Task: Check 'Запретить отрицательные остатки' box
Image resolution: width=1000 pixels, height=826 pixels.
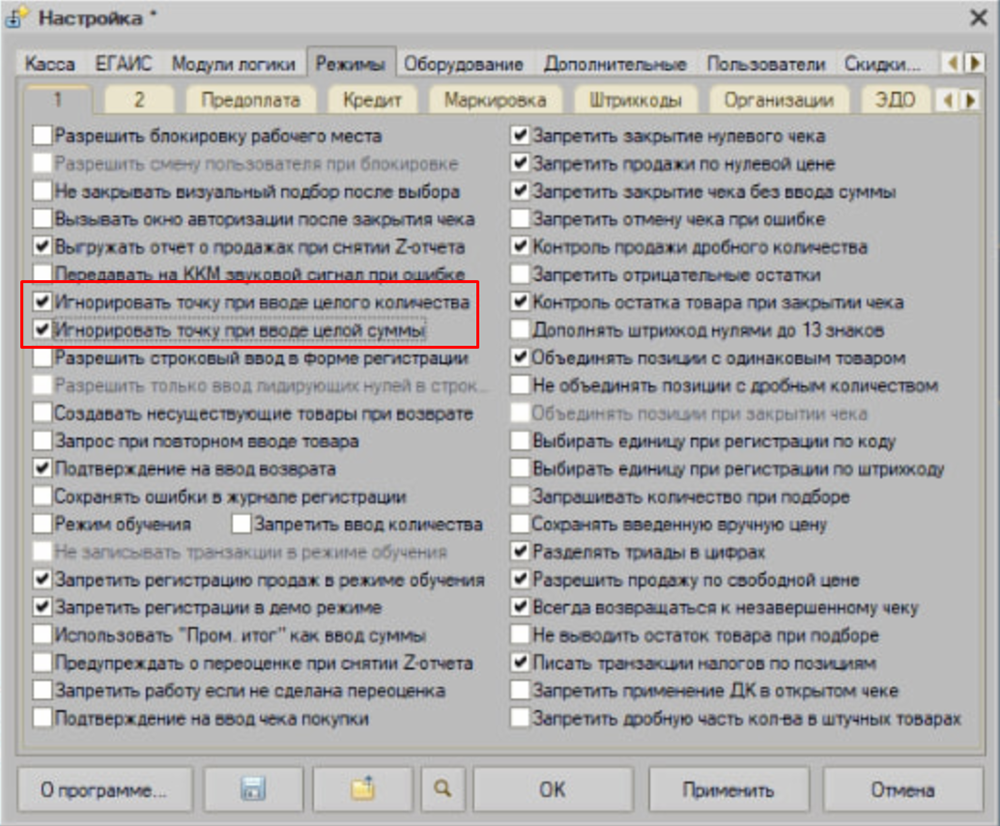Action: [519, 274]
